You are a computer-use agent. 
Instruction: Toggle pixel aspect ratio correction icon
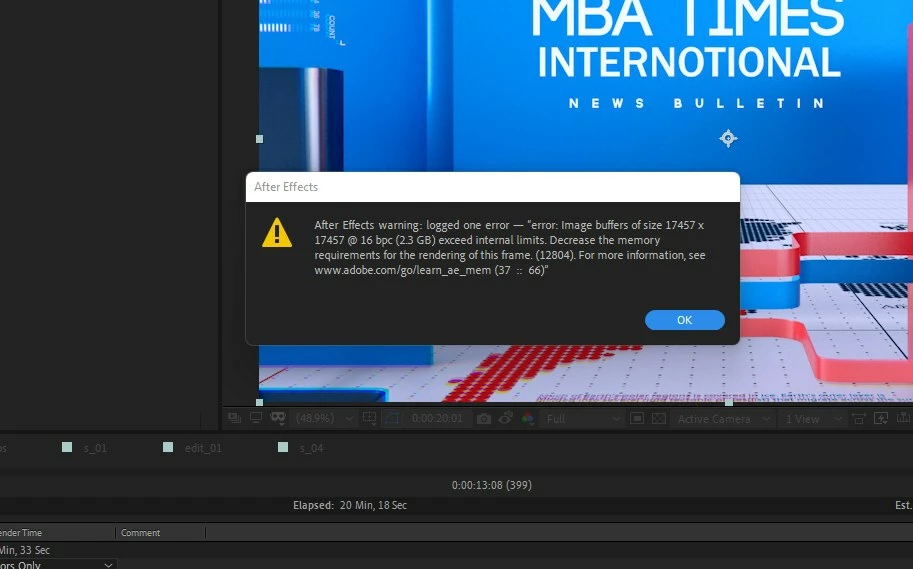858,418
